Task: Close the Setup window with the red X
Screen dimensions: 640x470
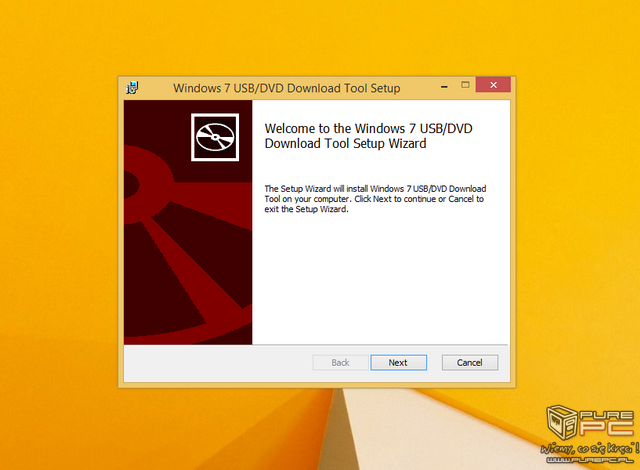Action: (x=493, y=84)
